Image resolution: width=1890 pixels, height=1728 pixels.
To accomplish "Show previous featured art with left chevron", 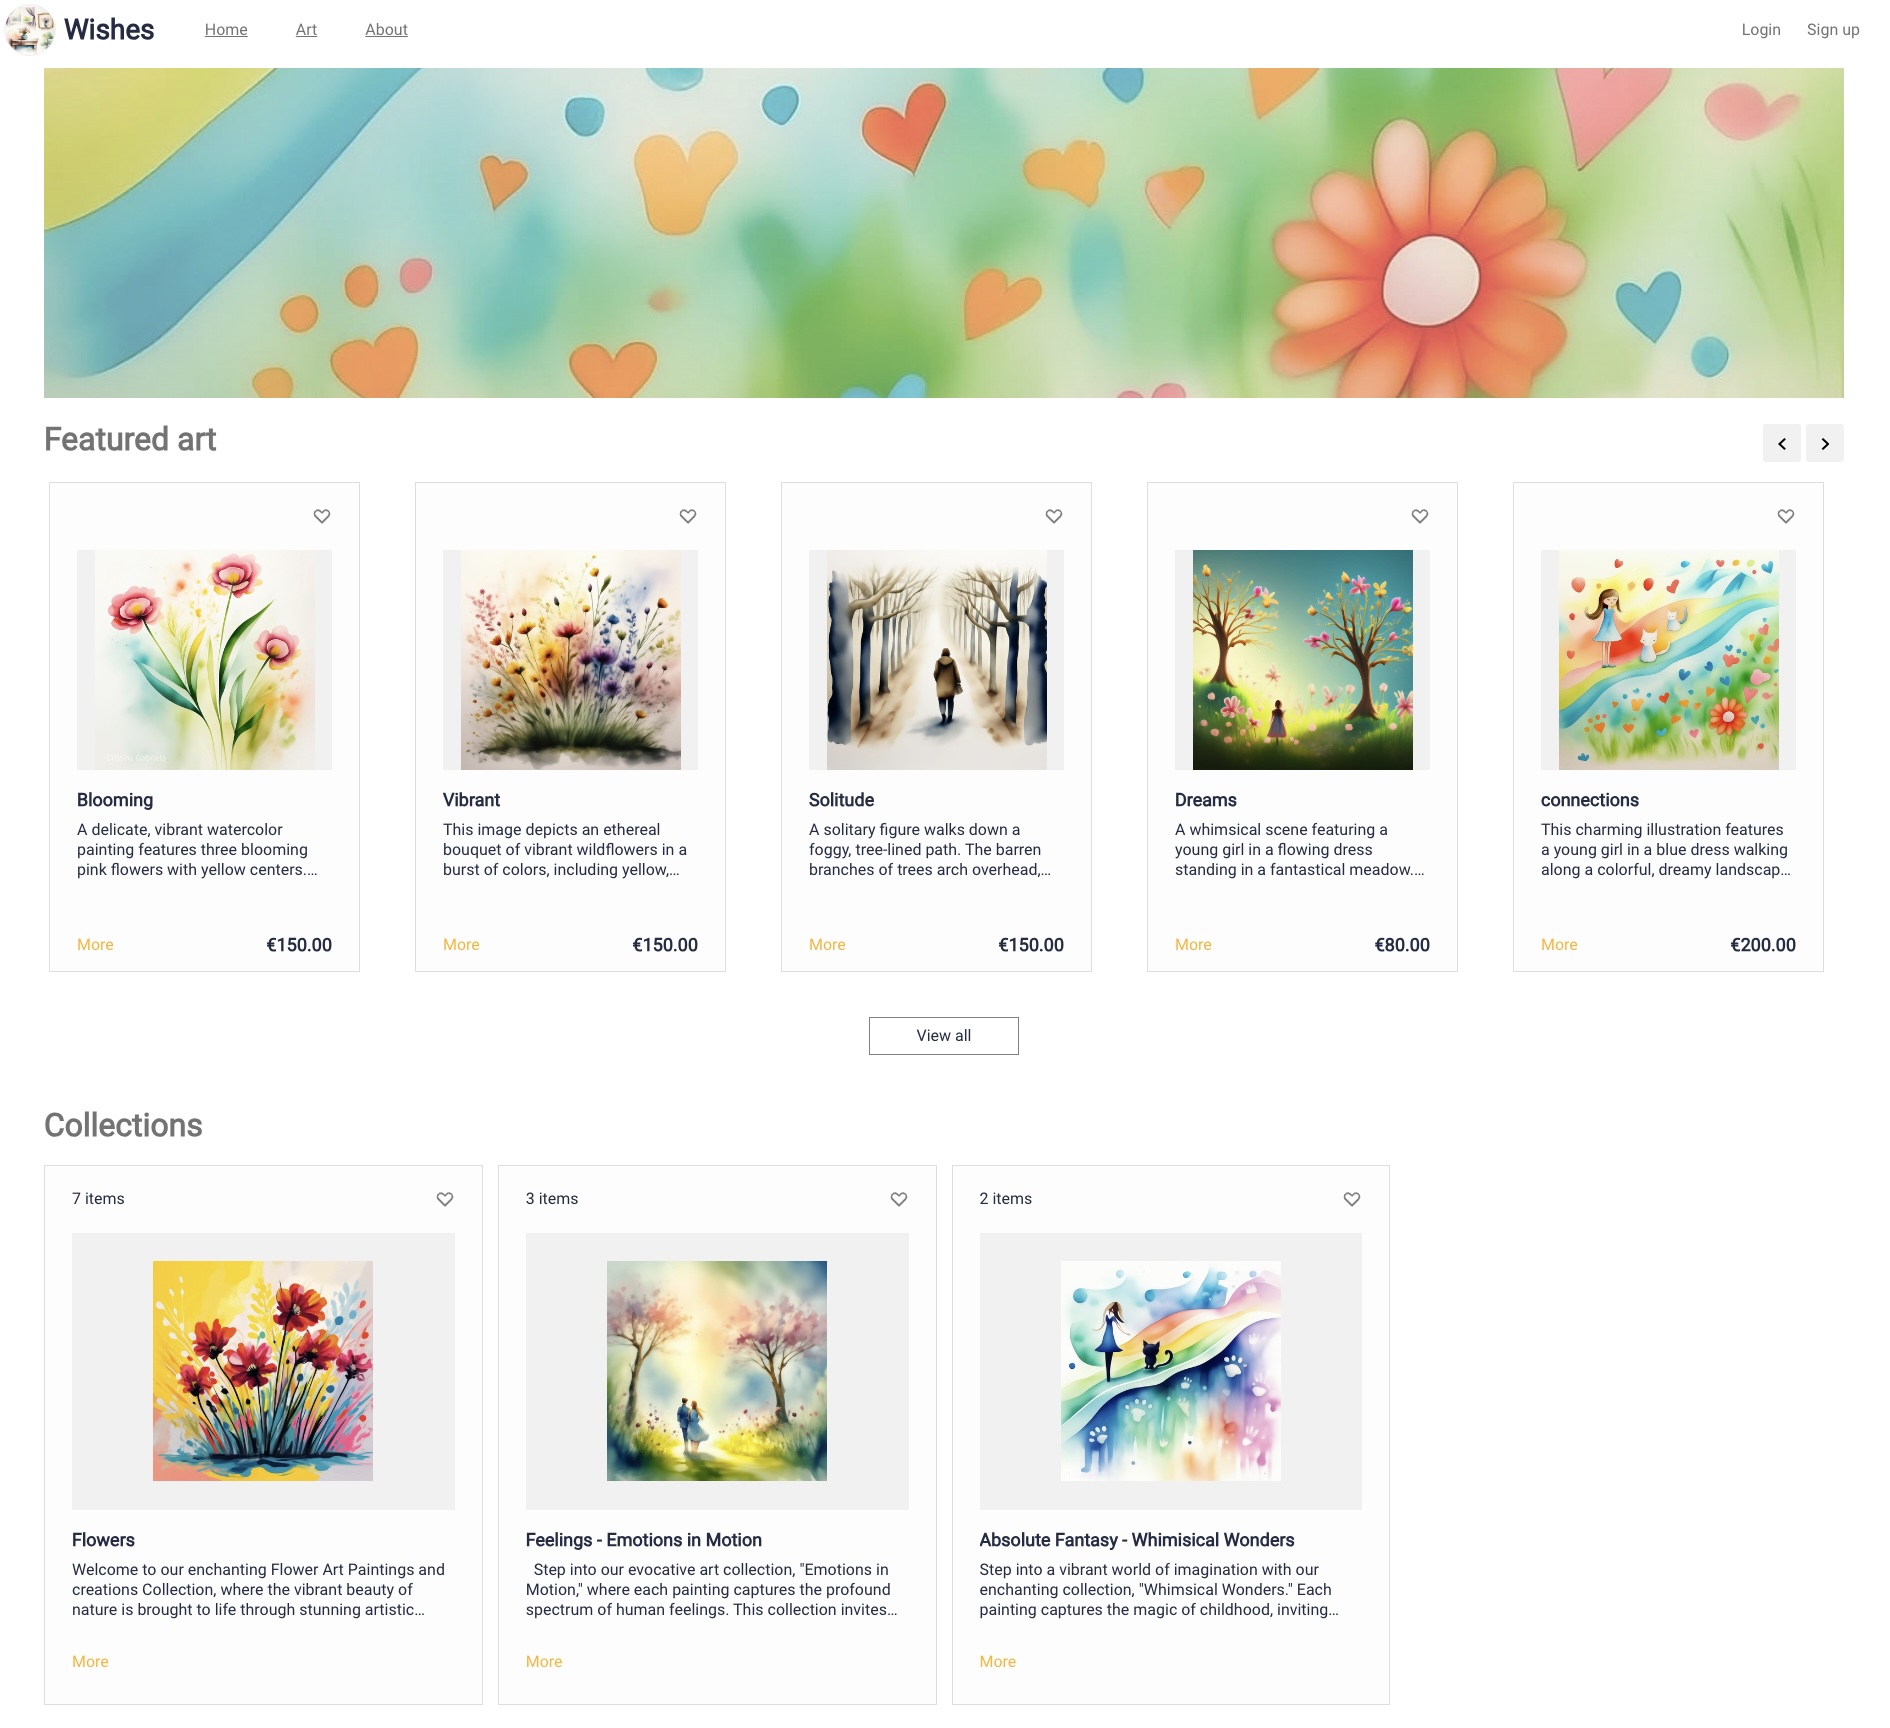I will pos(1782,443).
